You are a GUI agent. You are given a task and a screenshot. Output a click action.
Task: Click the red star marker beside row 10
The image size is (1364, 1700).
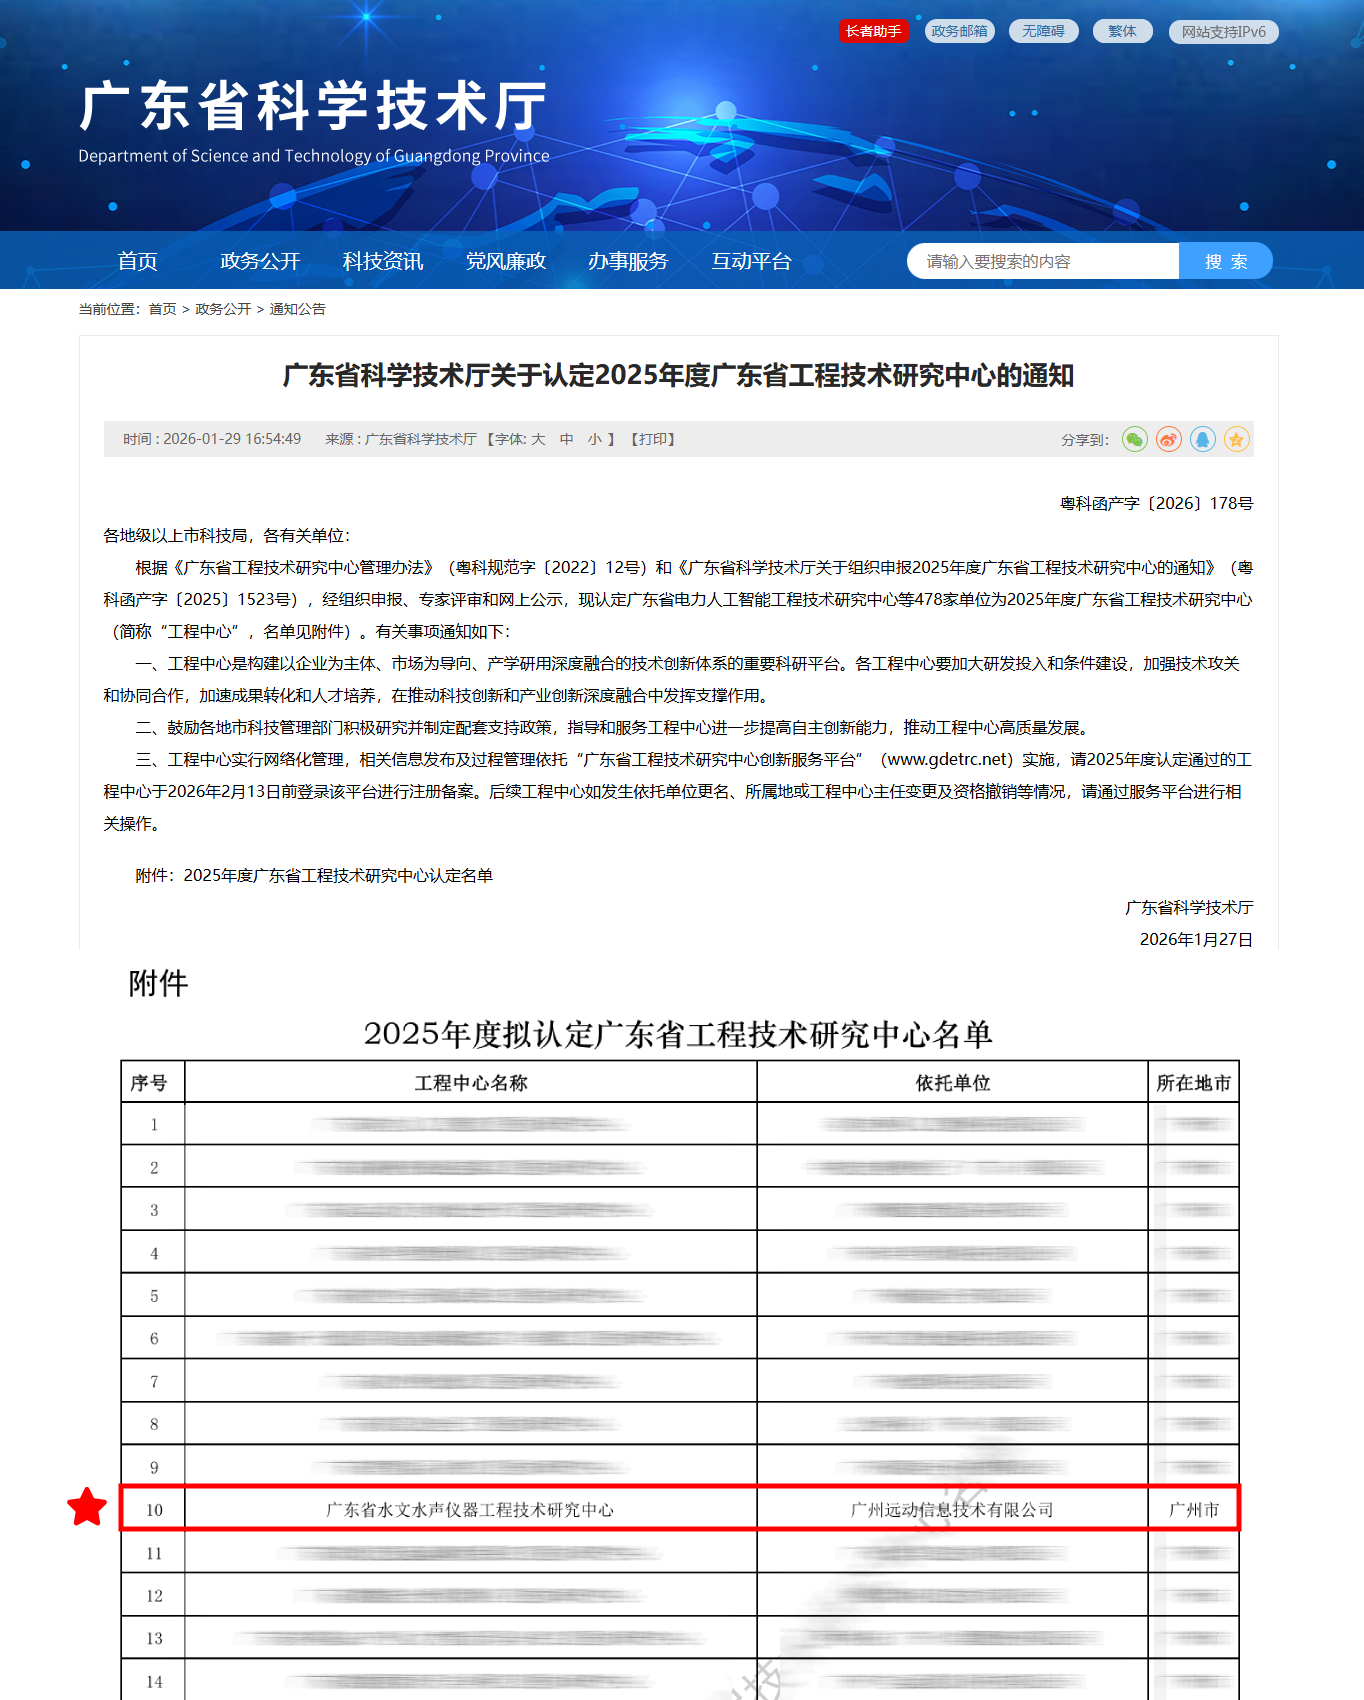[87, 1507]
